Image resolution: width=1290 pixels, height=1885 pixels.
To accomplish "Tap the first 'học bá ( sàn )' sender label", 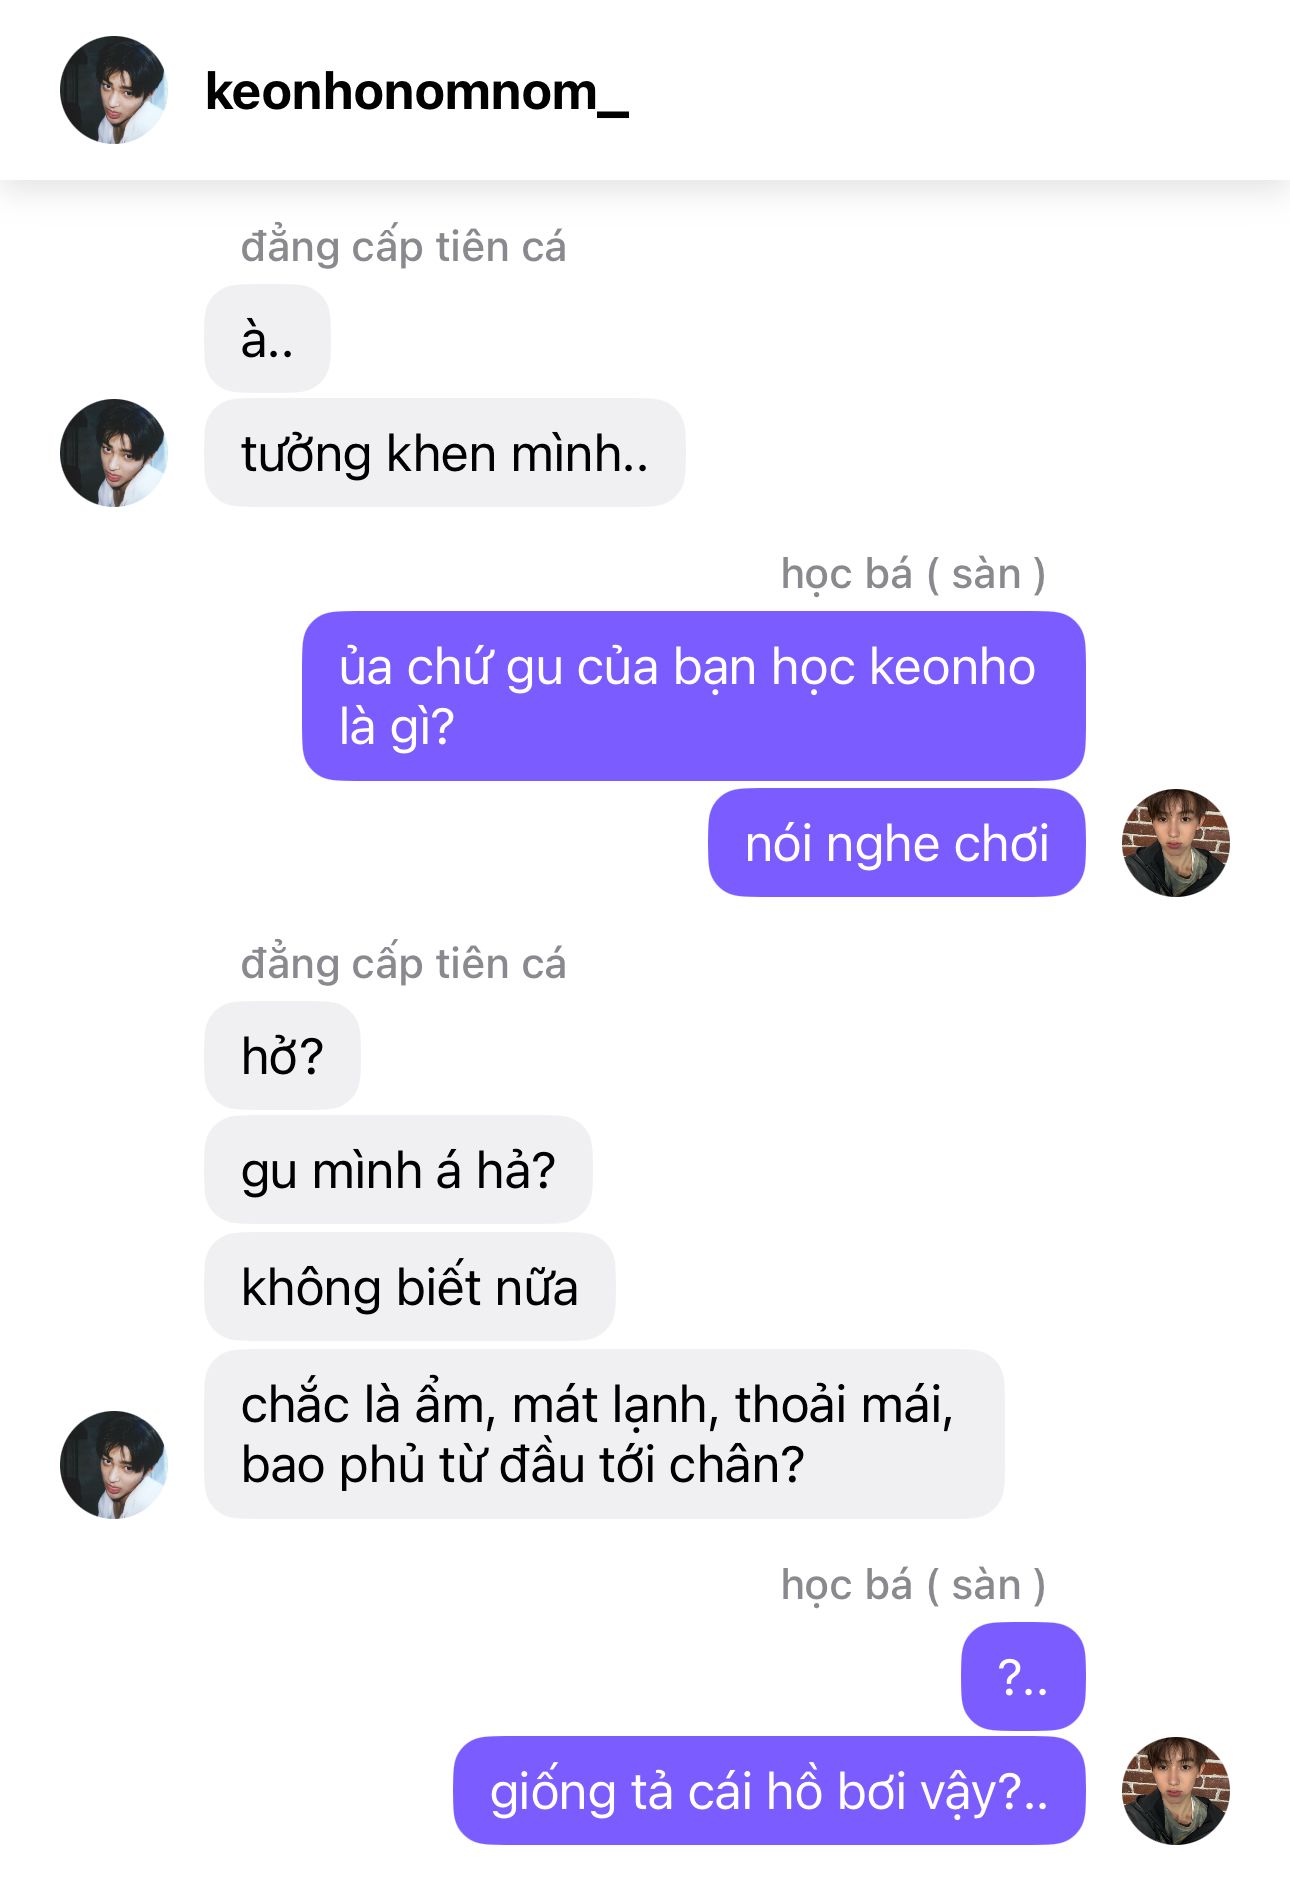I will point(913,574).
